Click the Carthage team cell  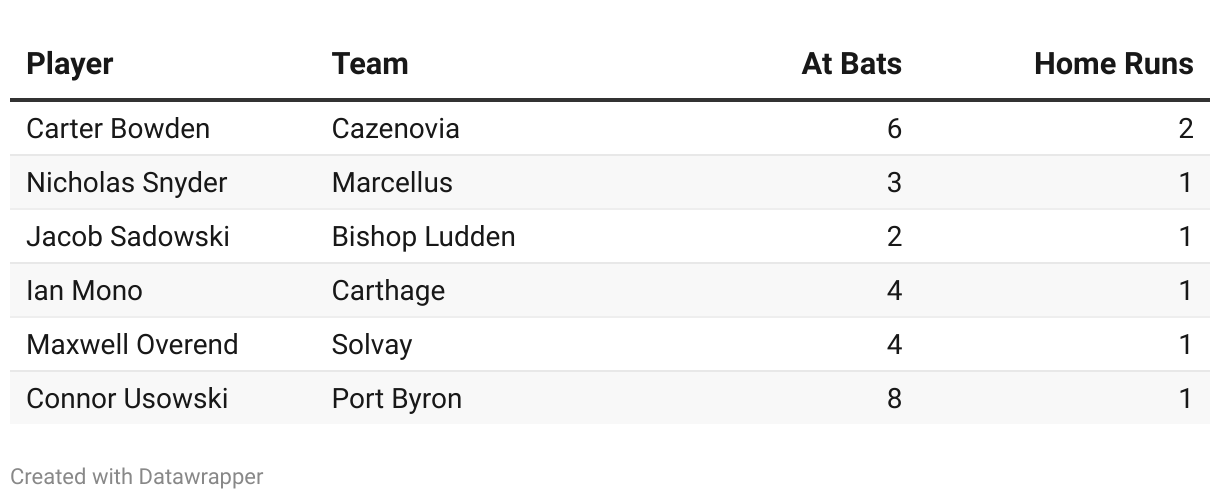388,291
